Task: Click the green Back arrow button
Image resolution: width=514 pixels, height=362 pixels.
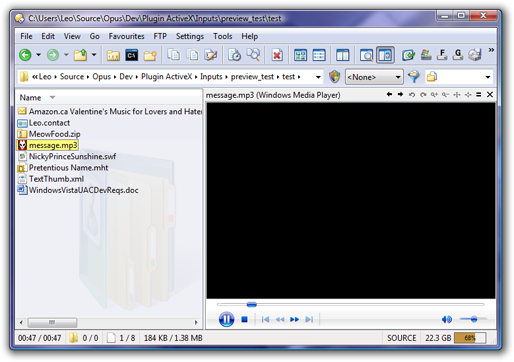Action: pos(25,55)
